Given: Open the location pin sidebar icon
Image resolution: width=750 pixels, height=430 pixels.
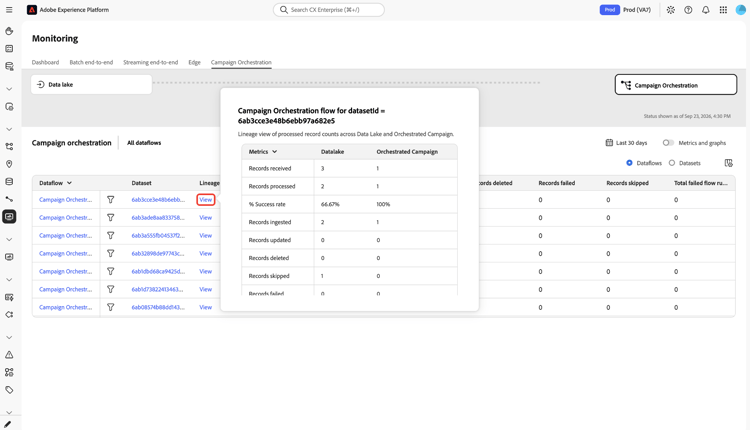Looking at the screenshot, I should [x=9, y=164].
